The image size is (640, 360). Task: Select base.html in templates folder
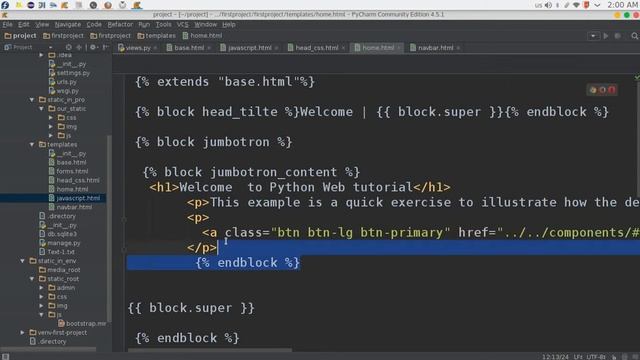[x=68, y=162]
